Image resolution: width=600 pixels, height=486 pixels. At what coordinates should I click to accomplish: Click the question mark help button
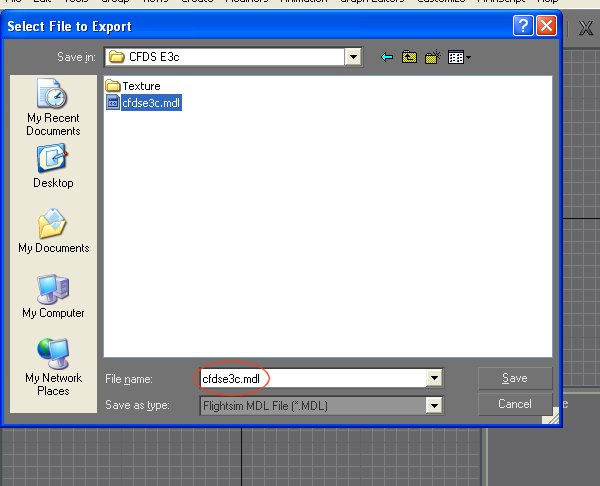pos(523,26)
